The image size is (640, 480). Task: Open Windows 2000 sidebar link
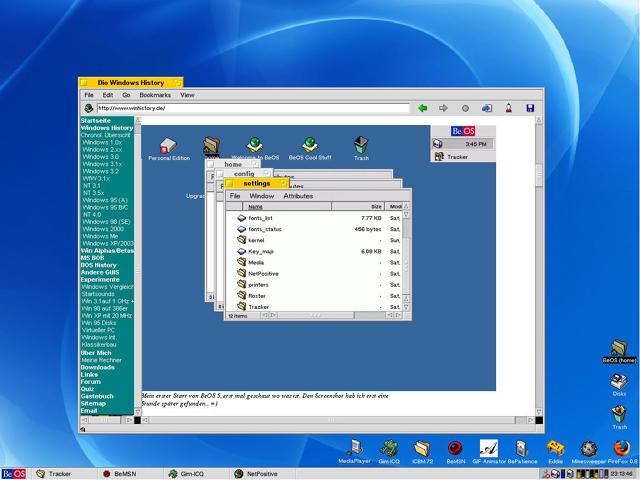coord(103,229)
